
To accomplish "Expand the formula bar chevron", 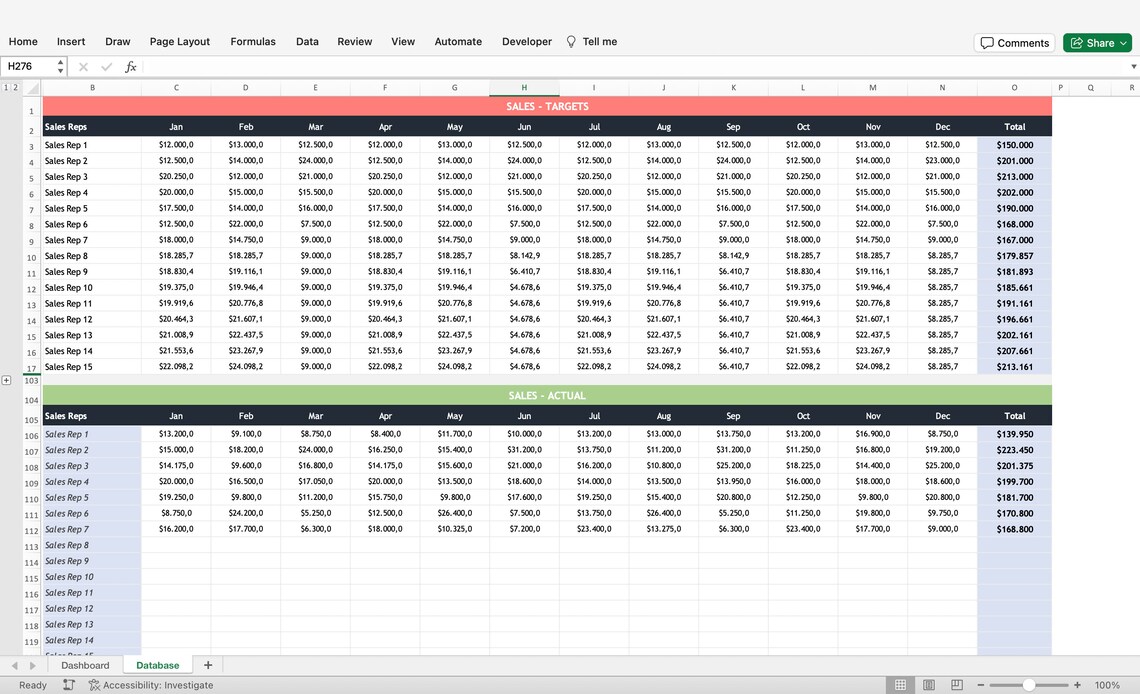I will point(1133,67).
